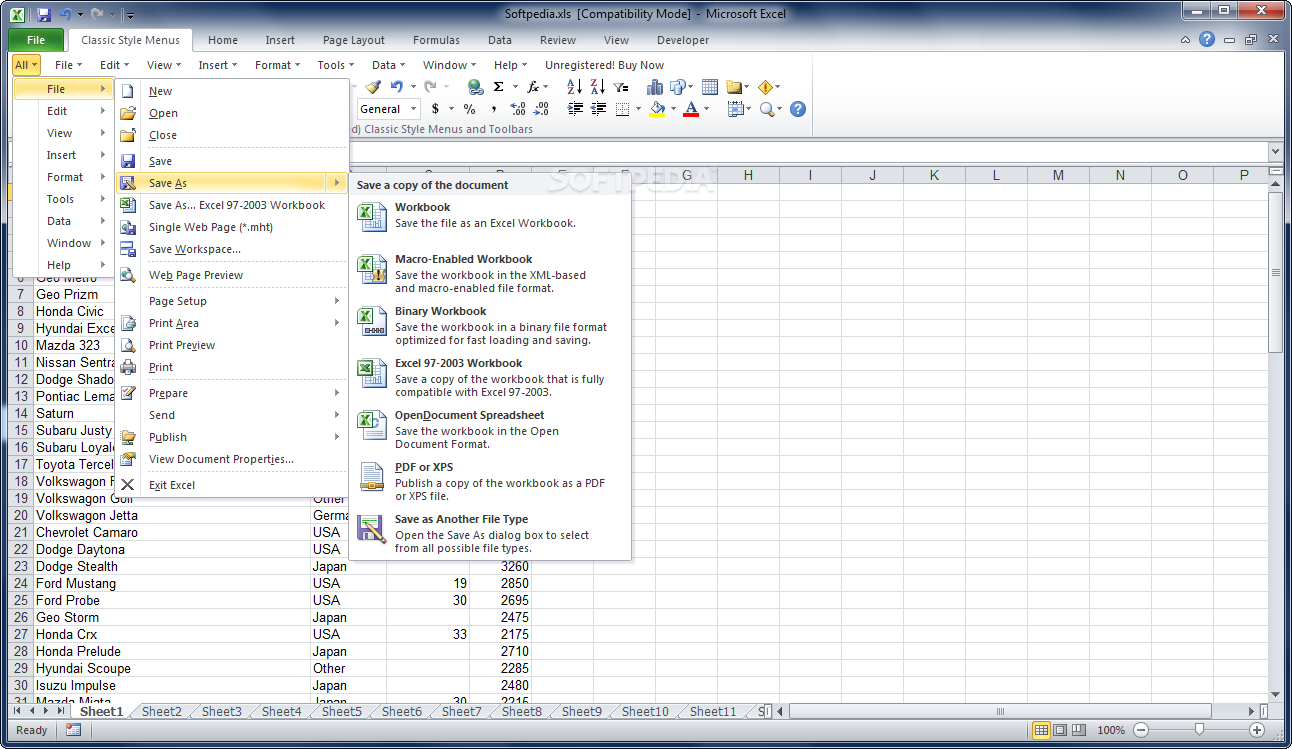Expand the formula bar
The width and height of the screenshot is (1292, 749).
[x=1275, y=151]
